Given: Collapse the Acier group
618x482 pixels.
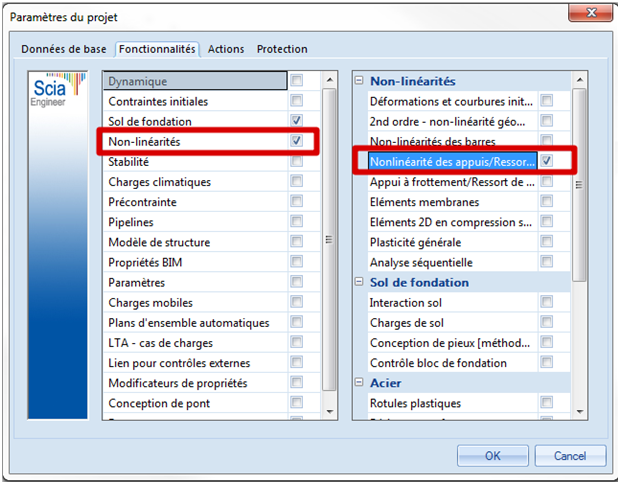Looking at the screenshot, I should tap(359, 383).
